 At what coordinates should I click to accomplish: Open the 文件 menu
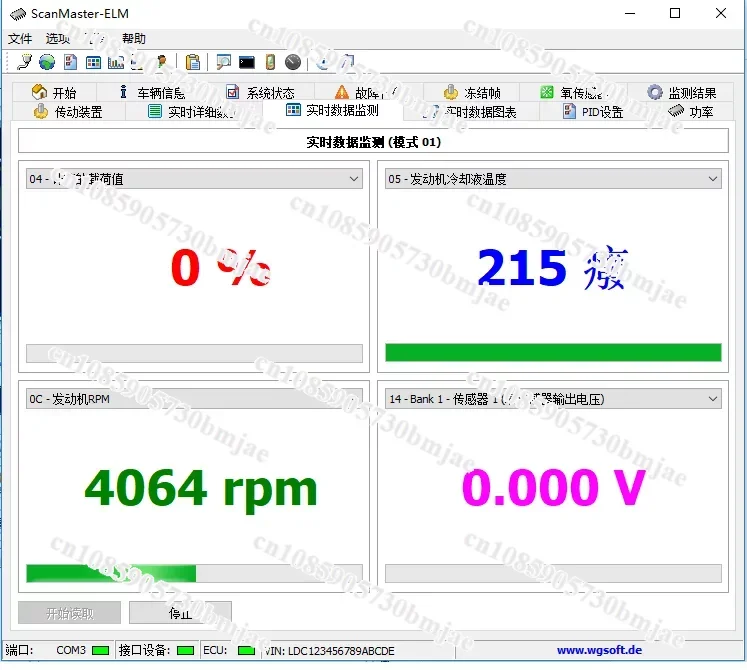[20, 39]
